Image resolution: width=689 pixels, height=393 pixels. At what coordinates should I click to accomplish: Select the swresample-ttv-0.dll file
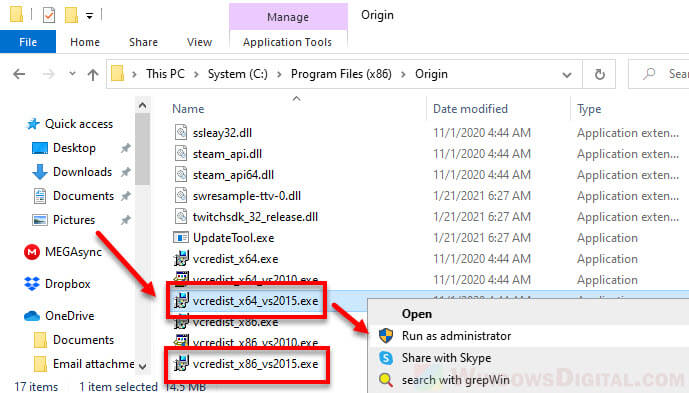(247, 196)
